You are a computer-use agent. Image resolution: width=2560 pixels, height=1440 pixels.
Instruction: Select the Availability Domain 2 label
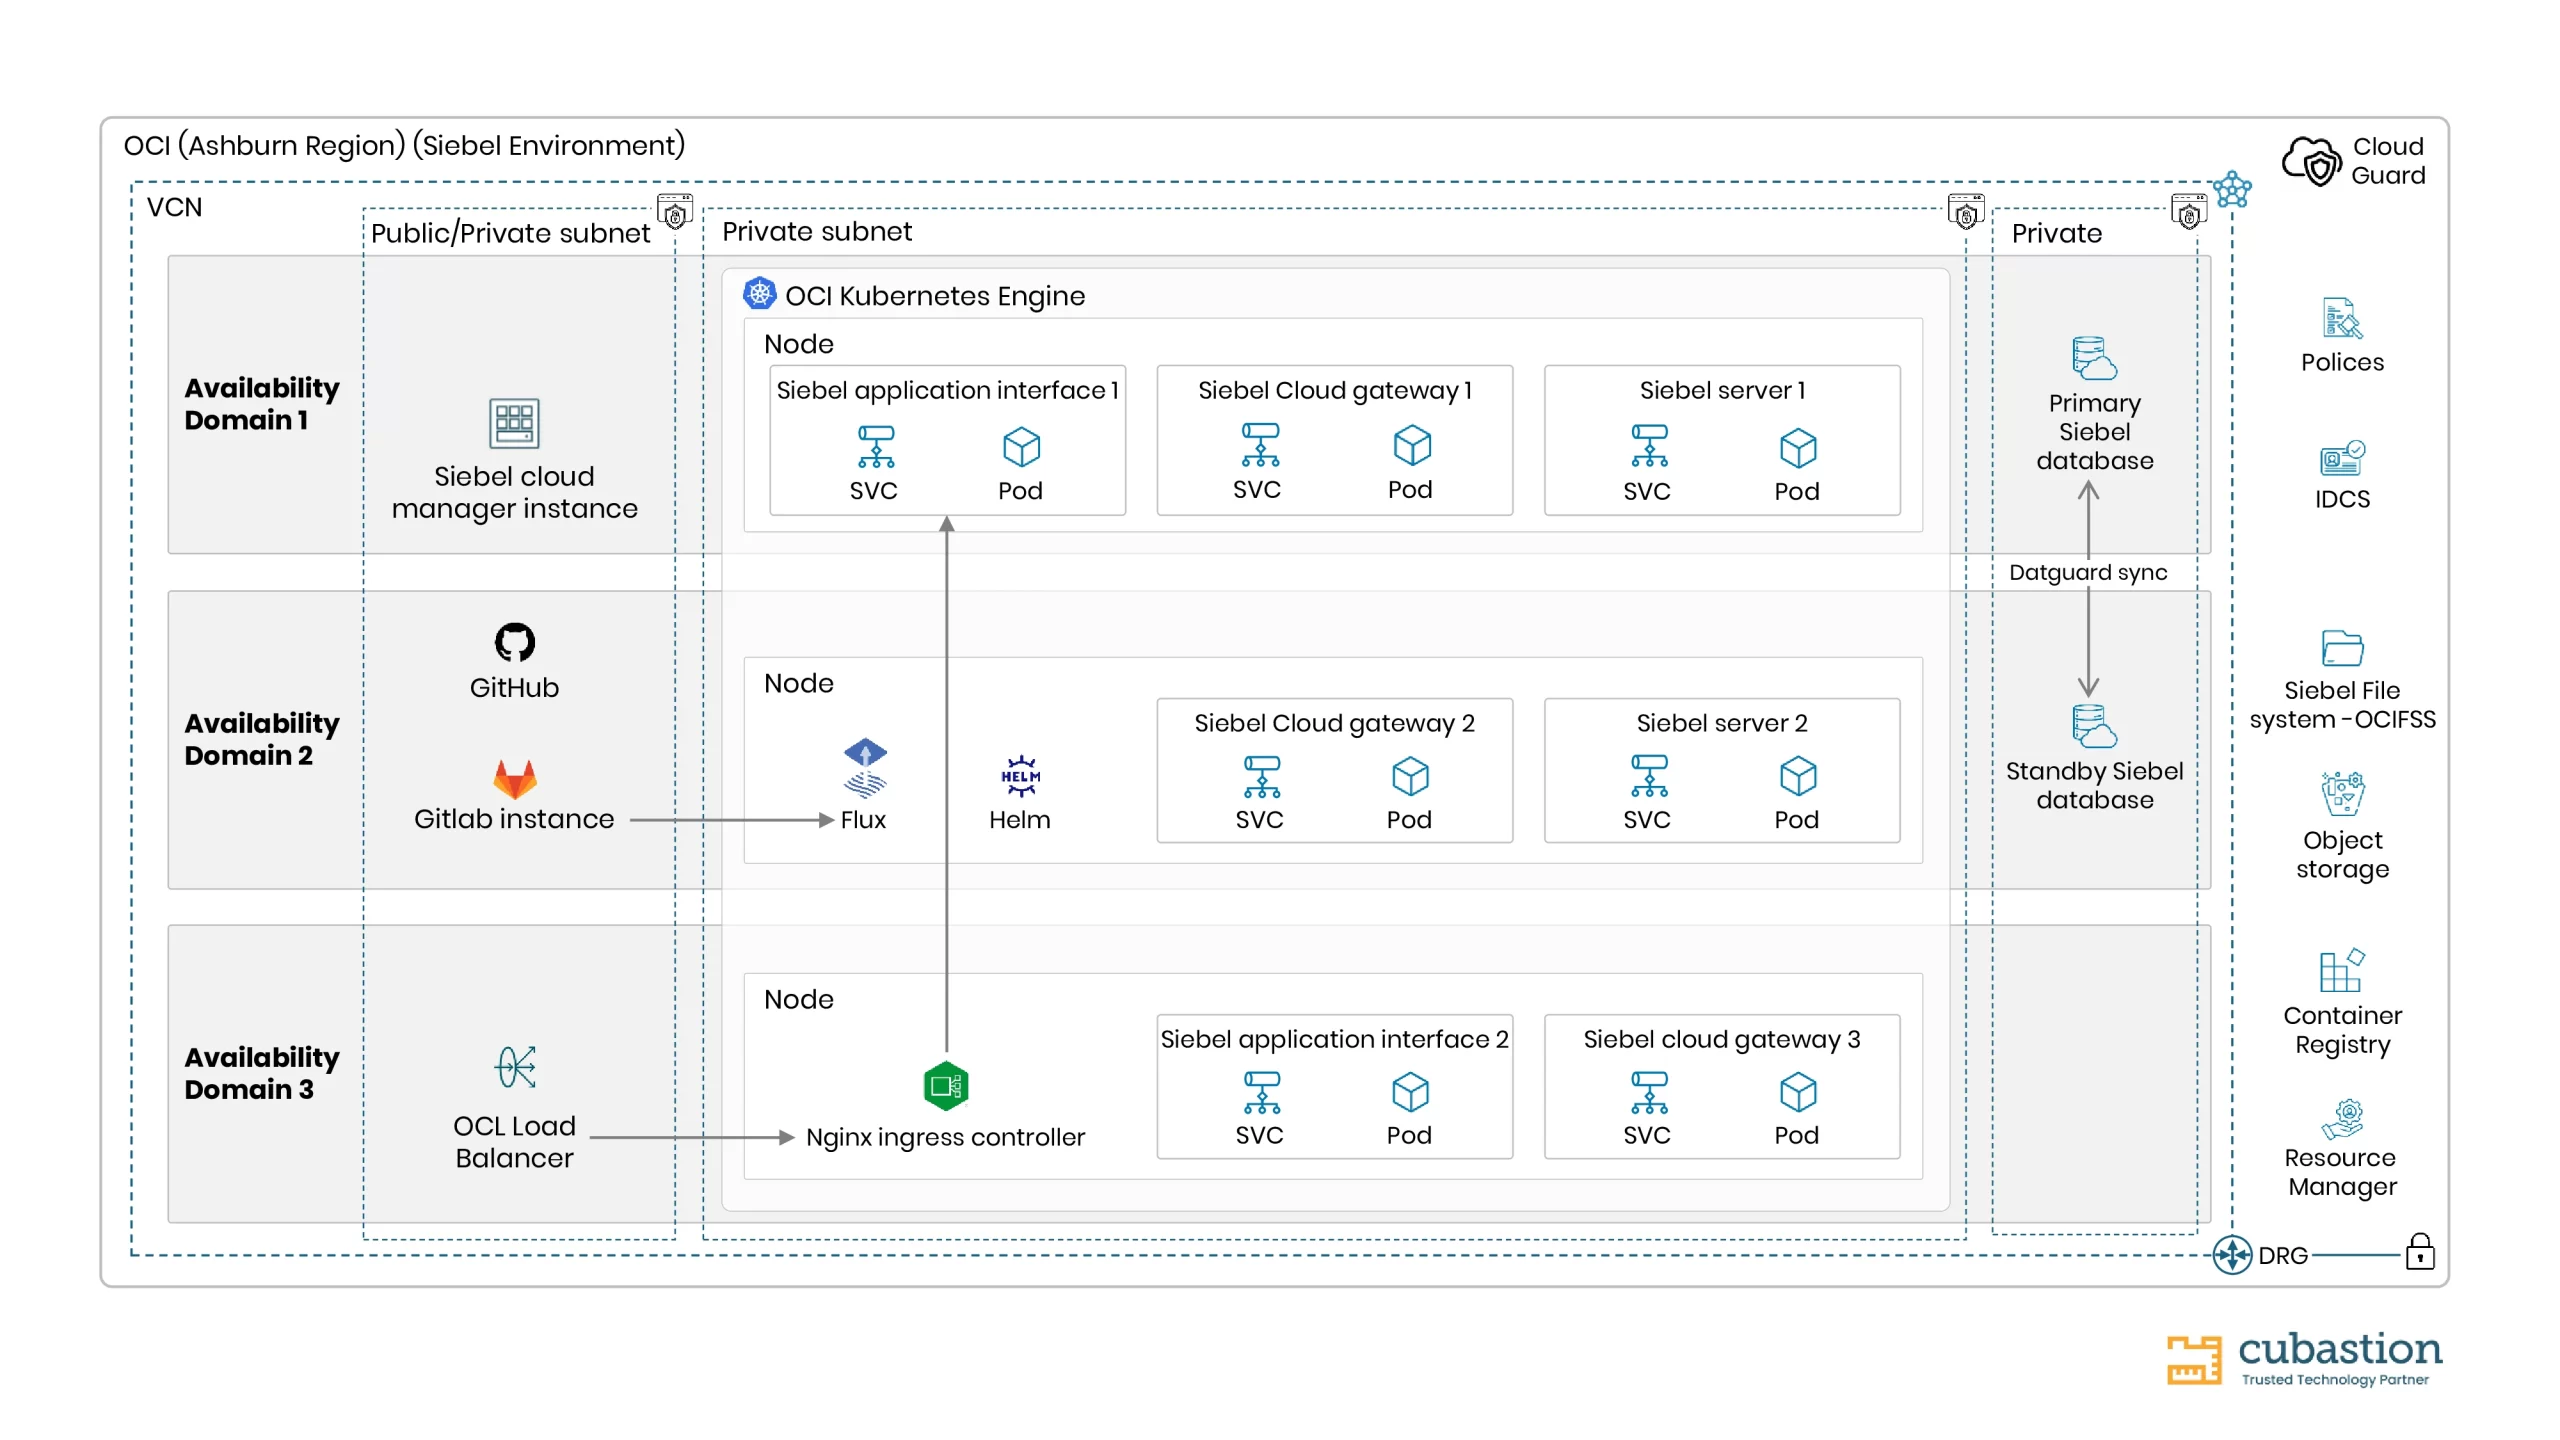pos(261,739)
